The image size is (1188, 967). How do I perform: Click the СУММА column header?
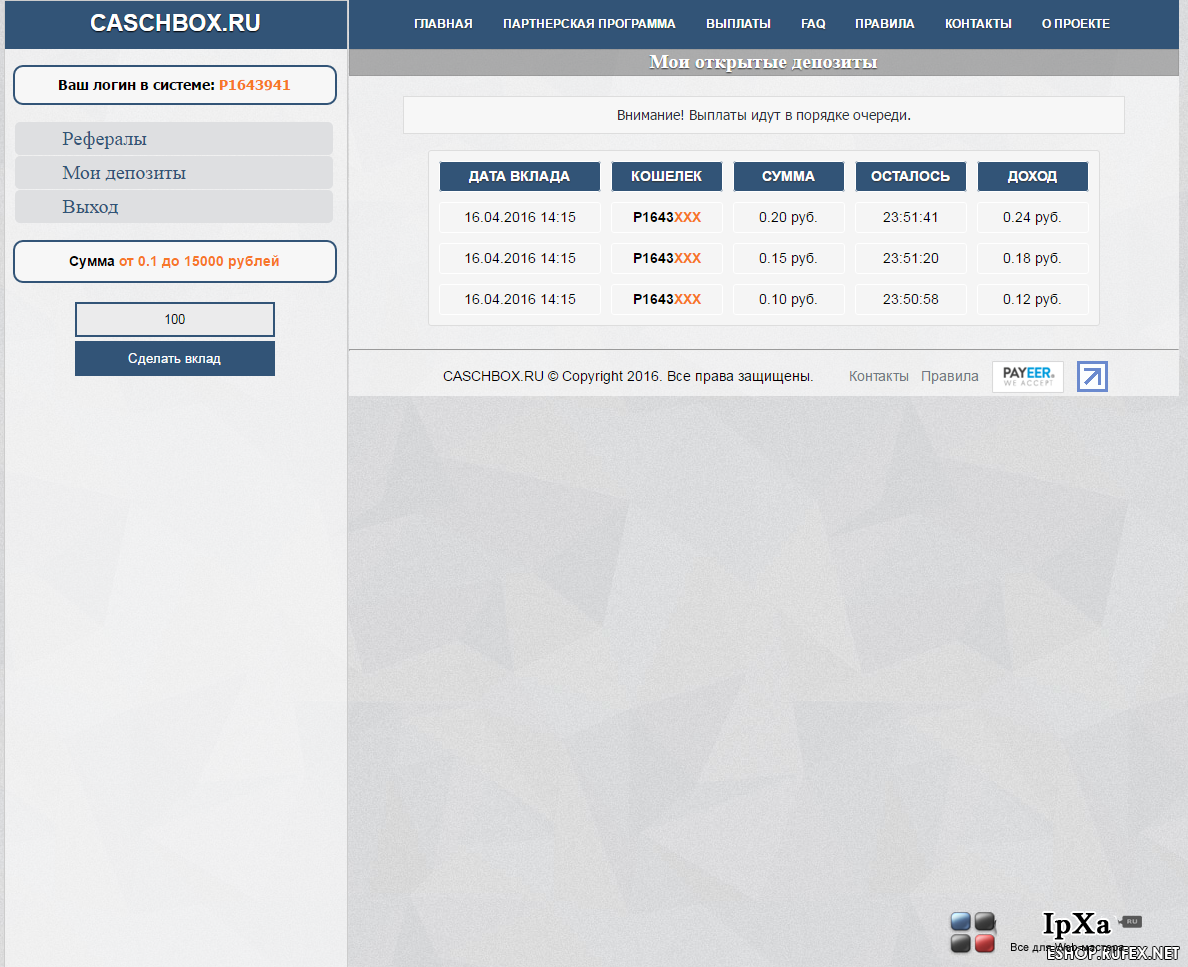(789, 177)
